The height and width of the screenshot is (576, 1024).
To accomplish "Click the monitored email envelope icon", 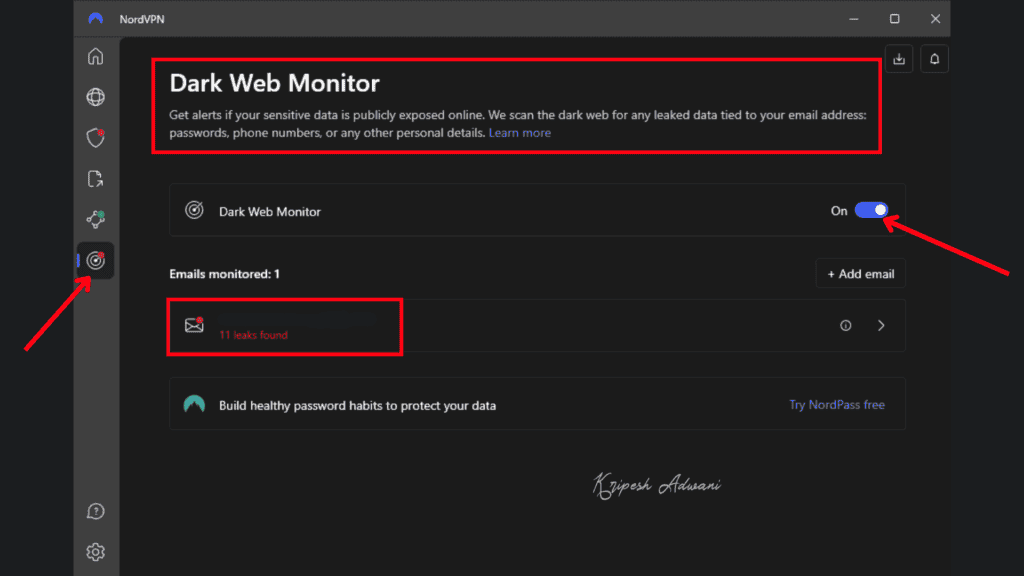I will pos(196,325).
